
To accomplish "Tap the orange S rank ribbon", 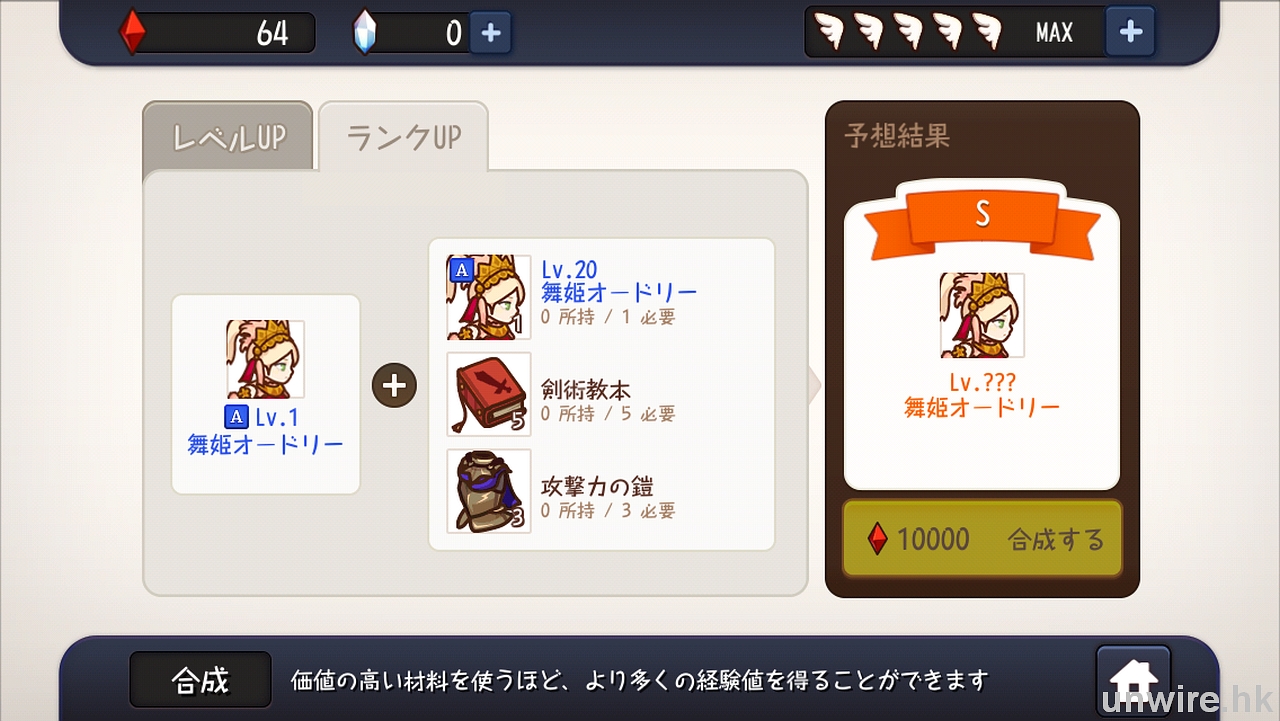I will (982, 219).
